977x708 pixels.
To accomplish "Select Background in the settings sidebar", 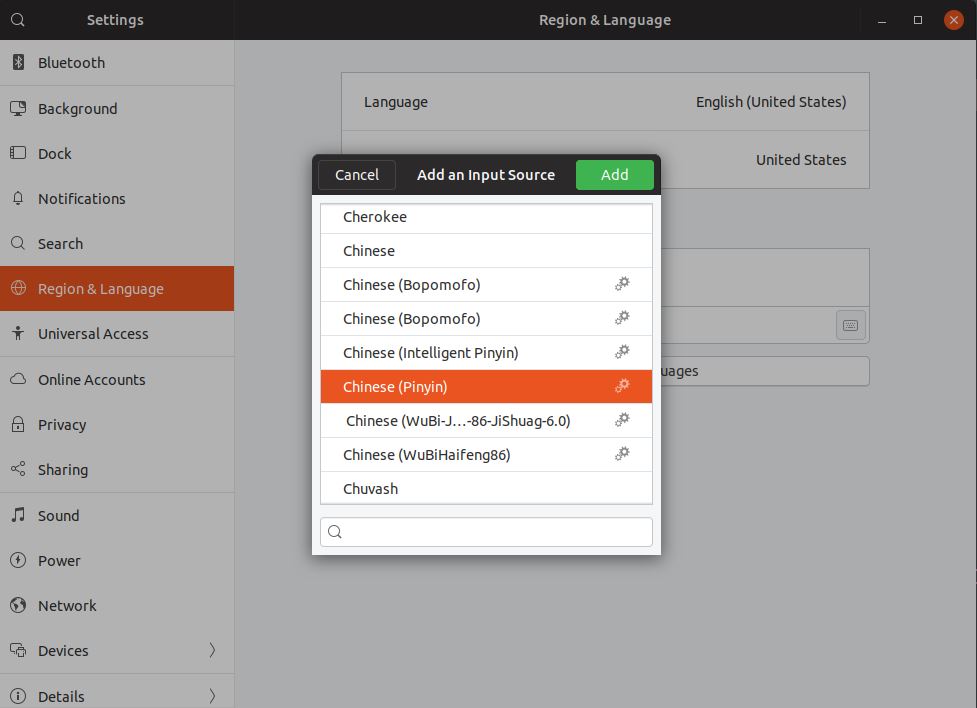I will 77,108.
